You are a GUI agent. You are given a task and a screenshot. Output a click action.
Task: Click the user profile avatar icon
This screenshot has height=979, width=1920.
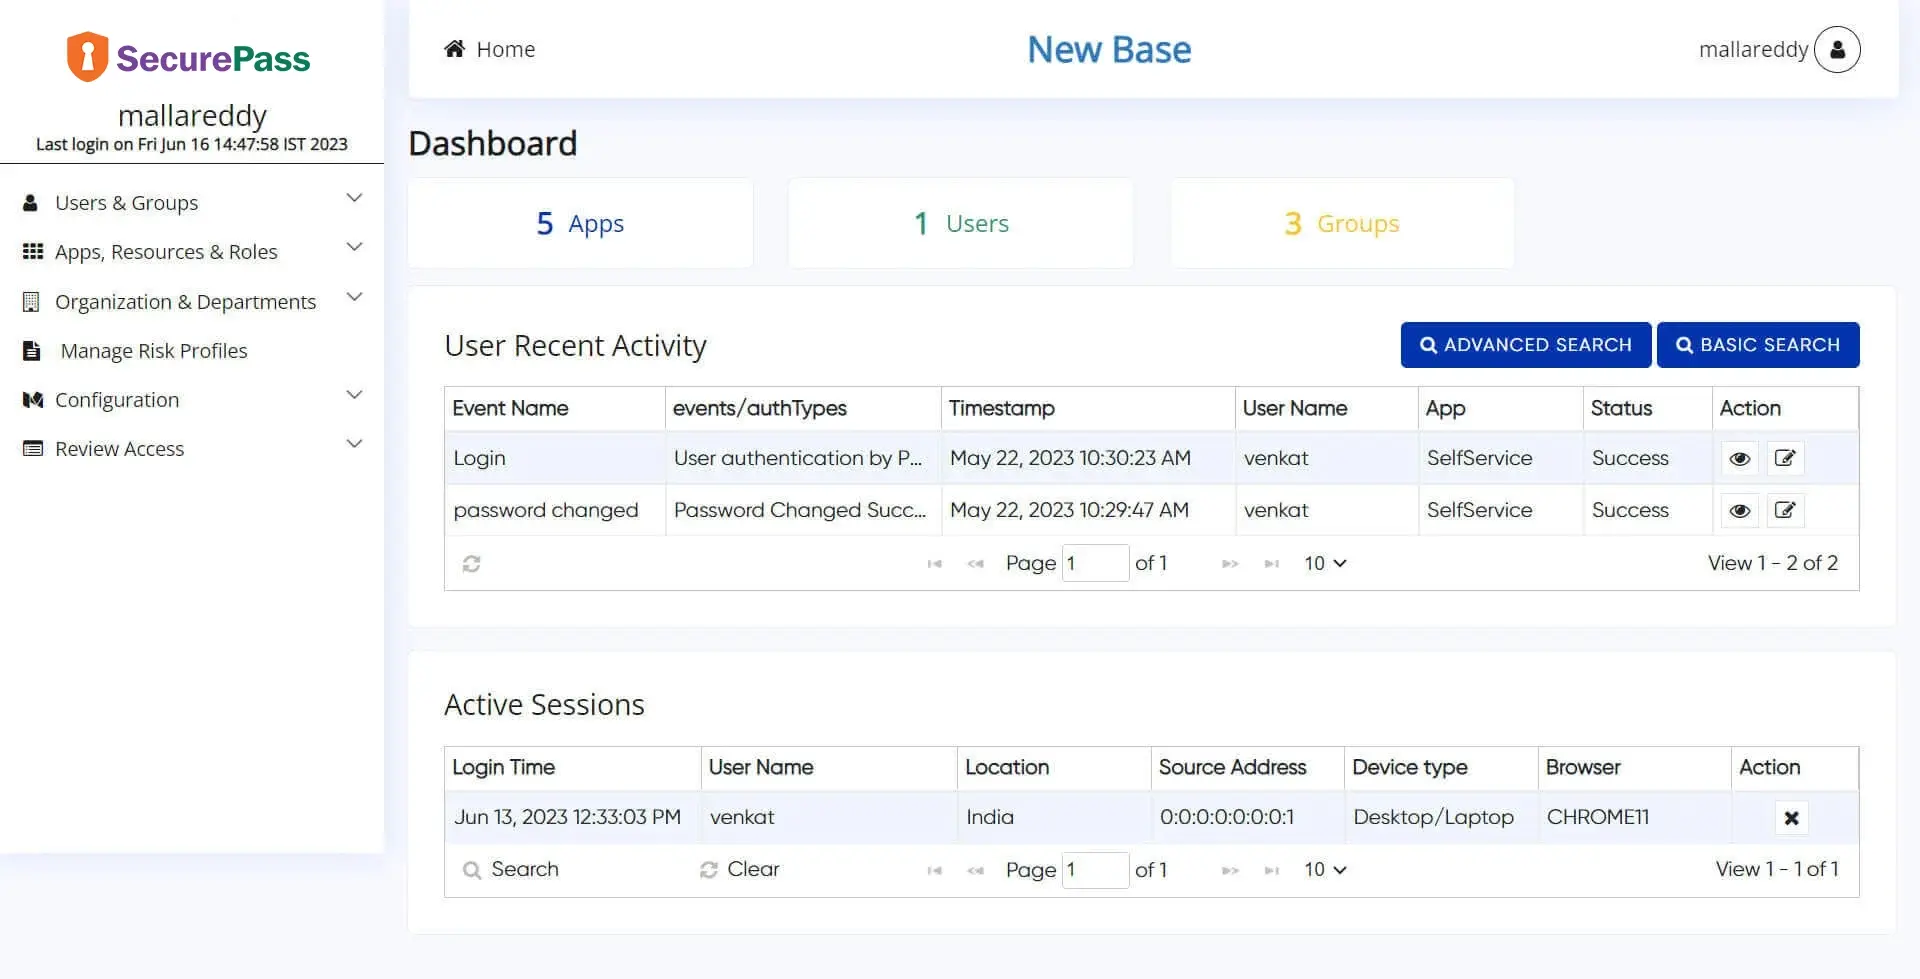1836,50
